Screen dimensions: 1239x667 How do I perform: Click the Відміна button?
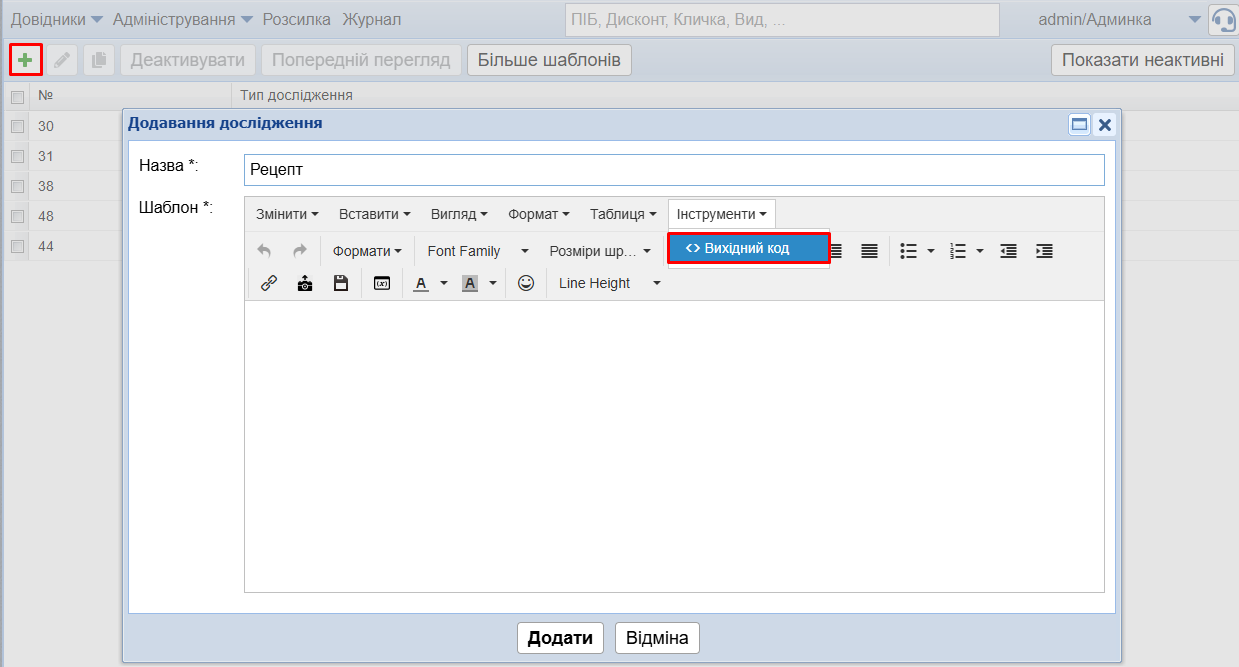coord(657,638)
